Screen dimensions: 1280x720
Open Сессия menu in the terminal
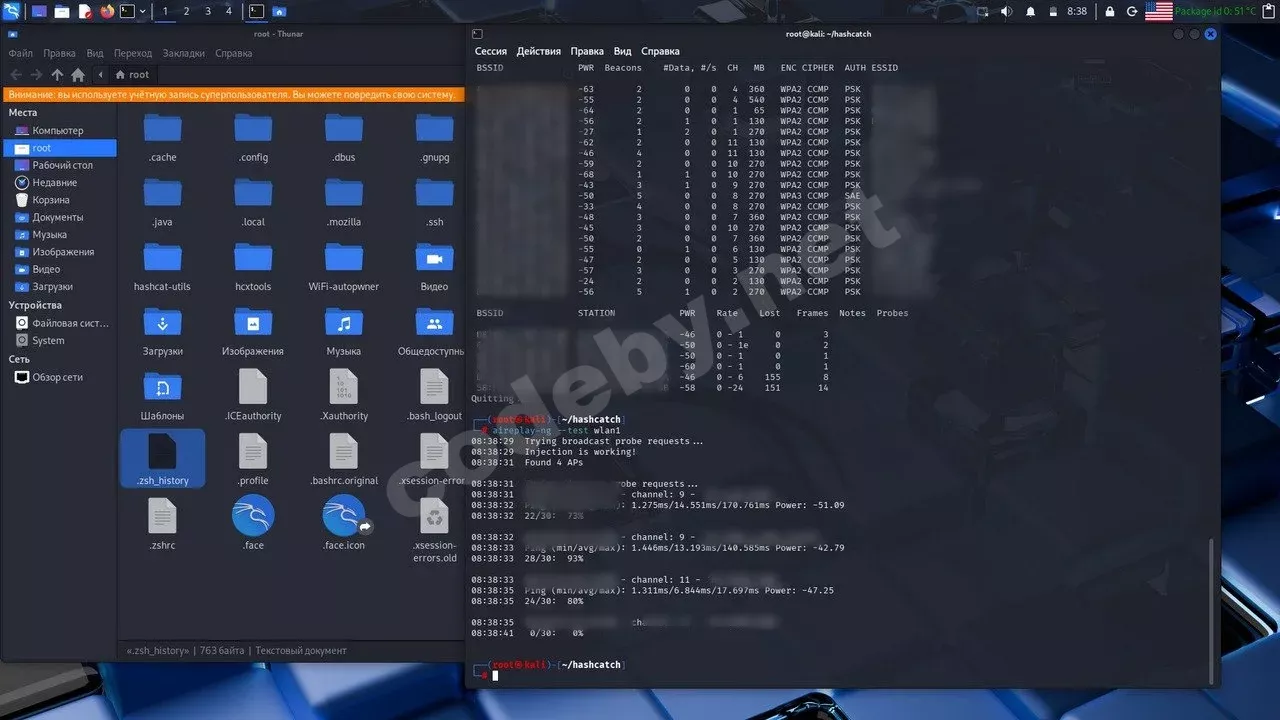[491, 51]
